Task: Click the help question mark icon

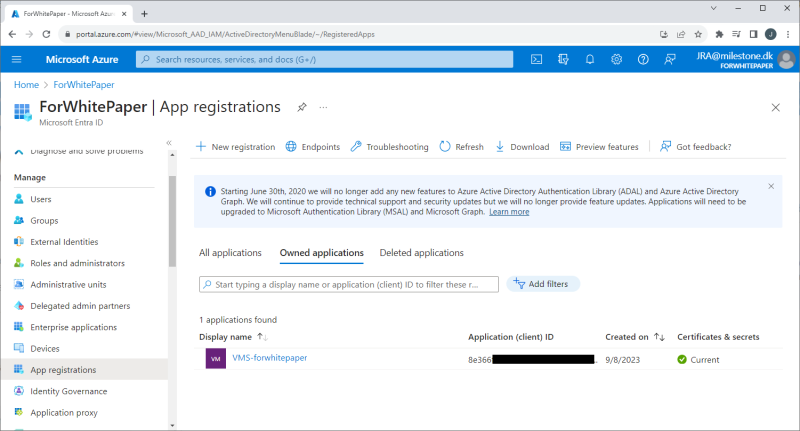Action: (x=642, y=59)
